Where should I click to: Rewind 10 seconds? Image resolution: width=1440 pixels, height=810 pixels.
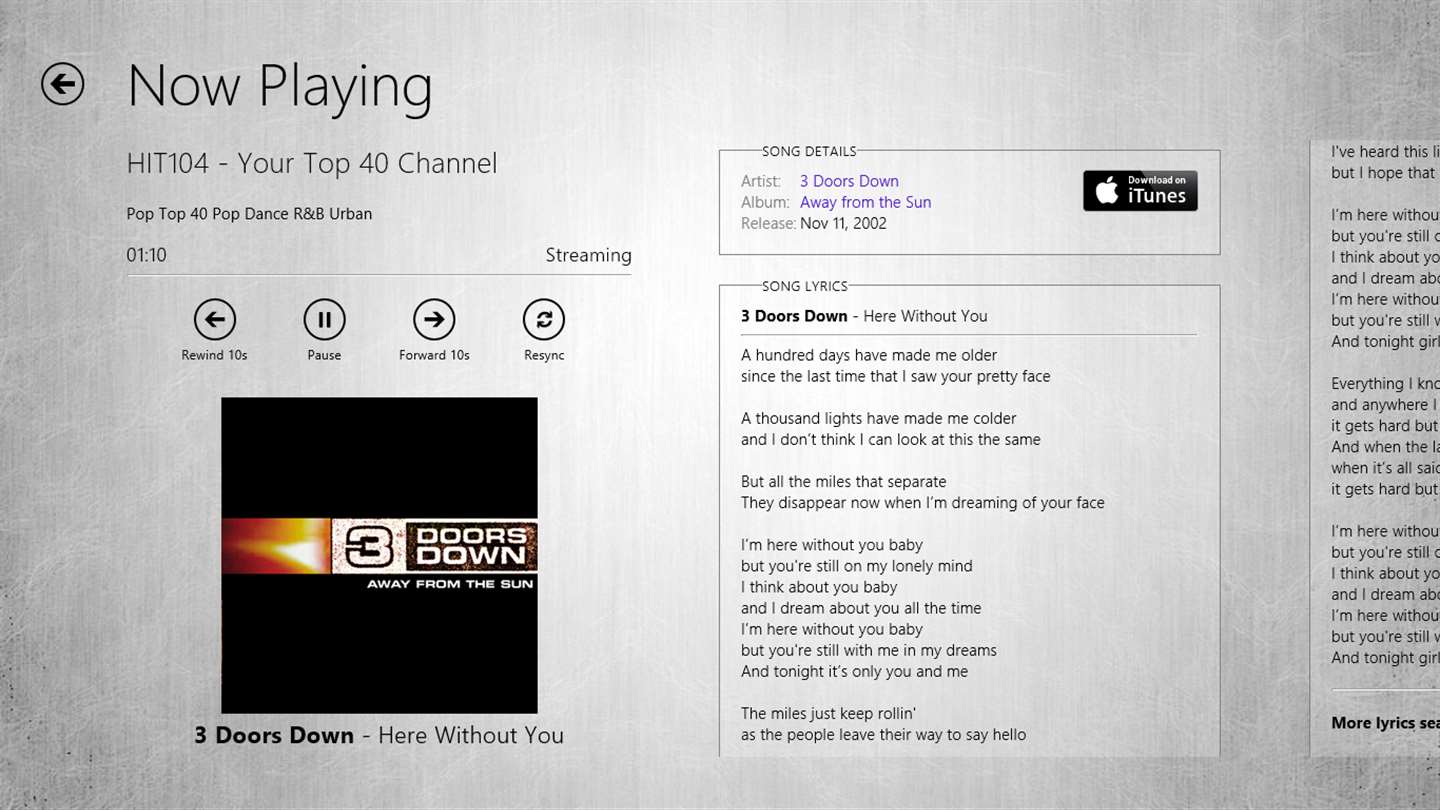point(214,320)
